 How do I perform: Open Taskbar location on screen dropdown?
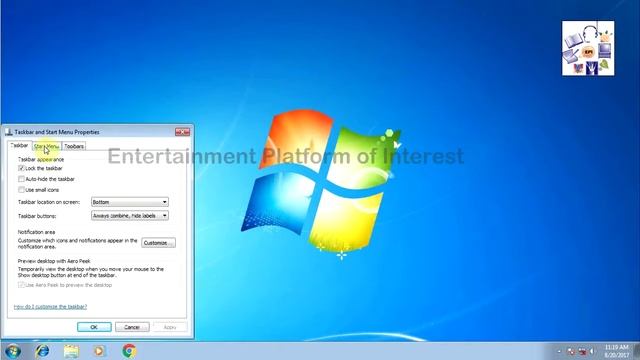click(x=129, y=202)
